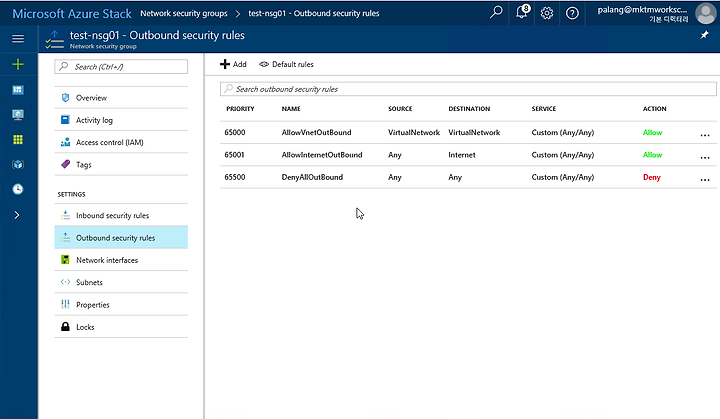Screen dimensions: 720x419
Task: Open portal settings gear icon
Action: pyautogui.click(x=546, y=13)
